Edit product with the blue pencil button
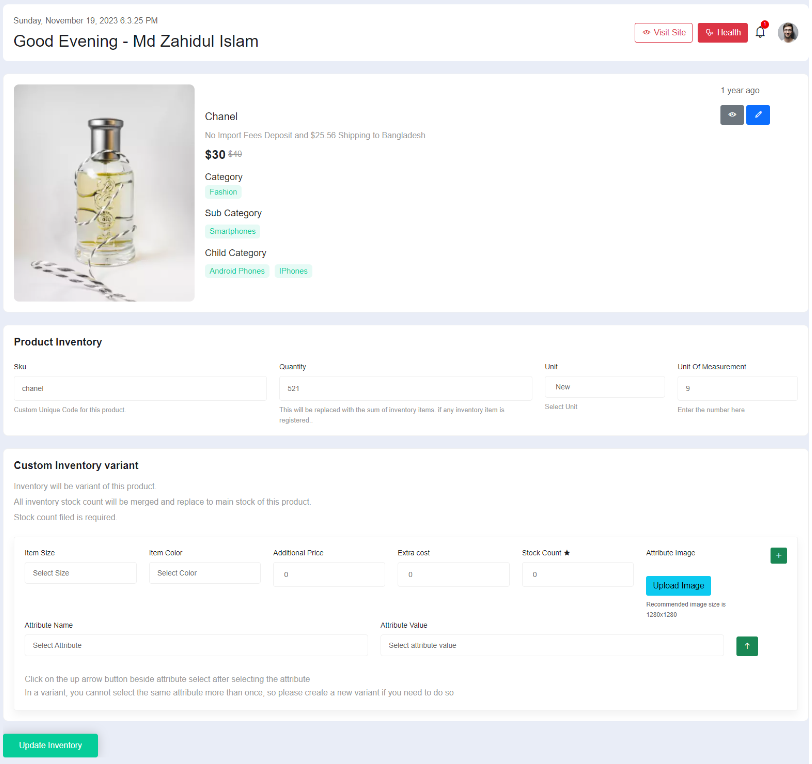The image size is (812, 764). [758, 115]
